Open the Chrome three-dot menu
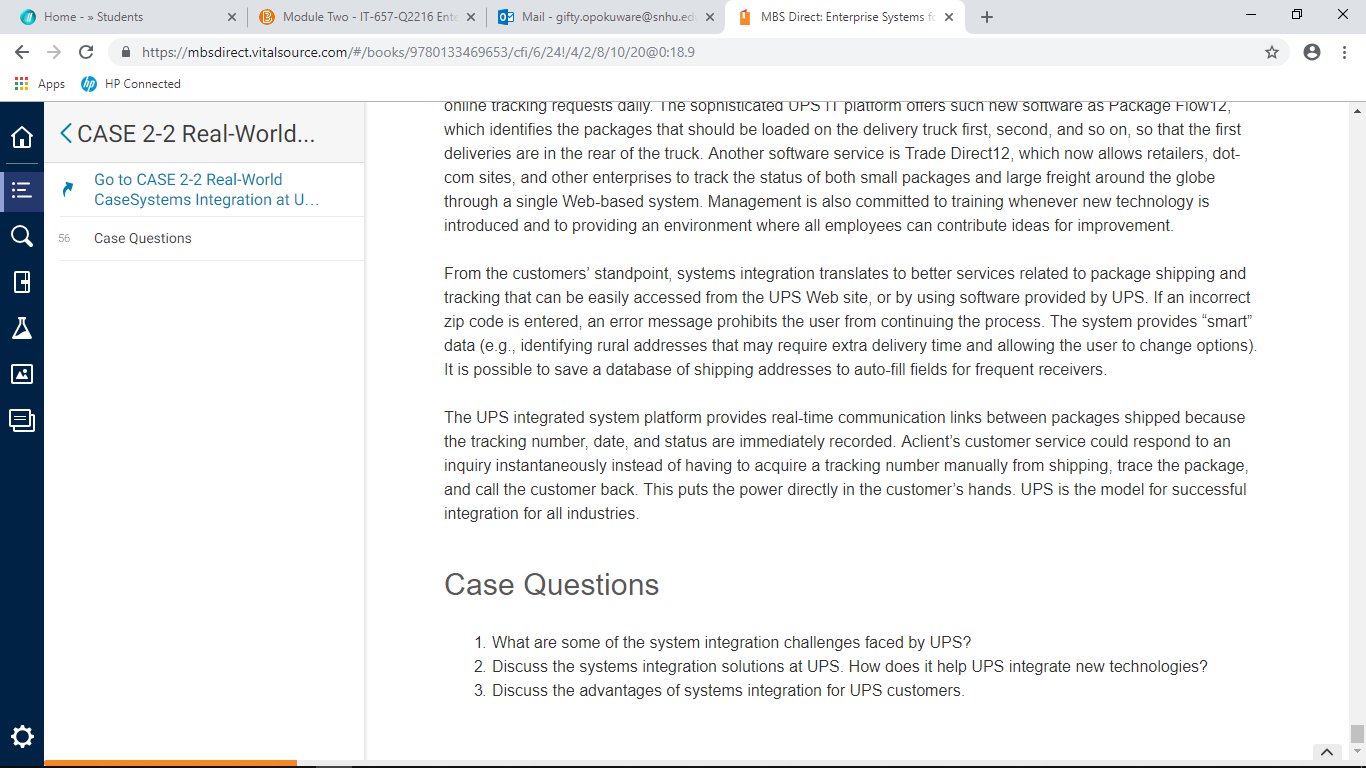 [x=1344, y=52]
